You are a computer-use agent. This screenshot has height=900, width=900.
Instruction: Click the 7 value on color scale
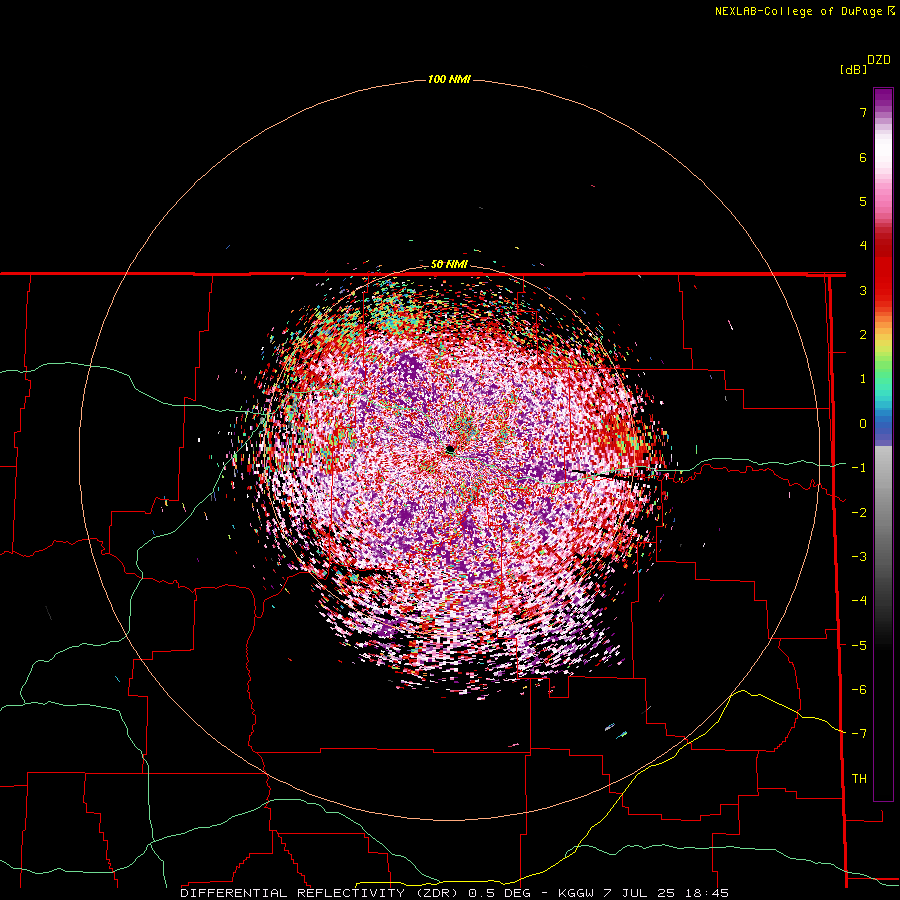[863, 112]
